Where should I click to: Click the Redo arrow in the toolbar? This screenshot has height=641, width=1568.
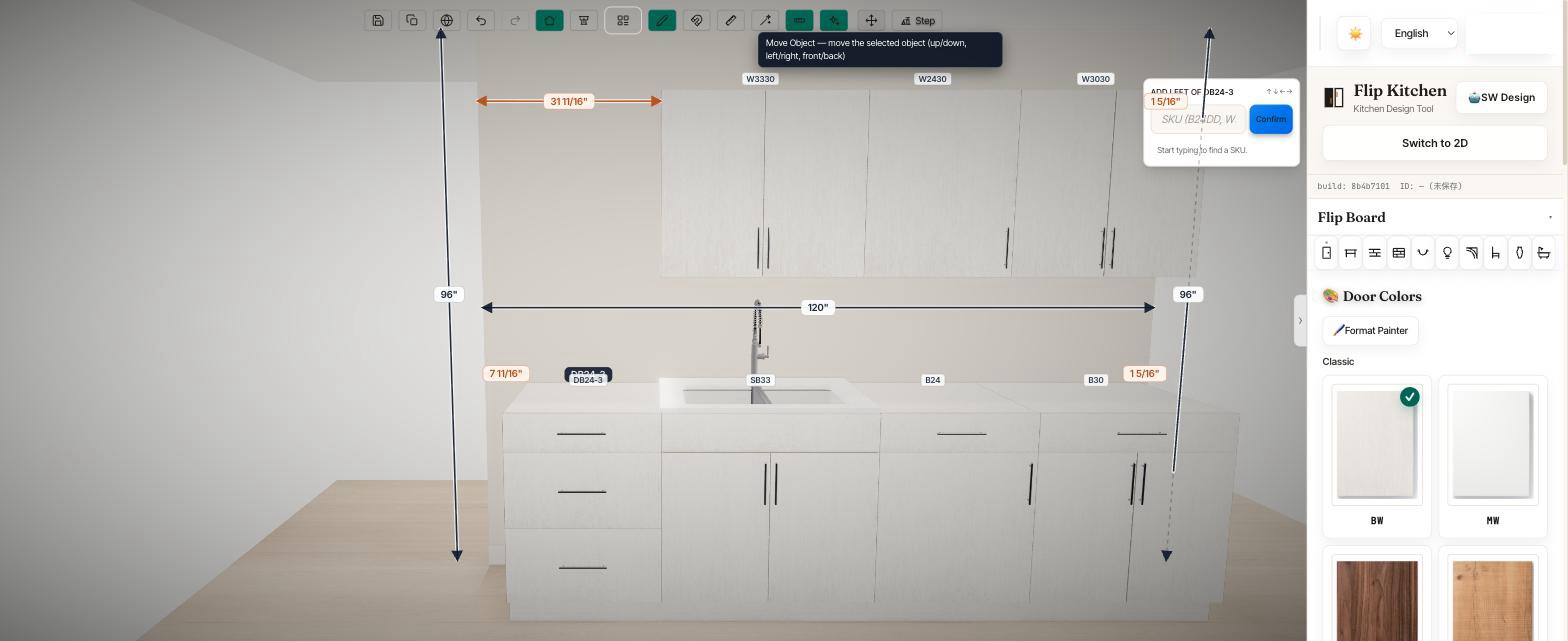coord(515,20)
